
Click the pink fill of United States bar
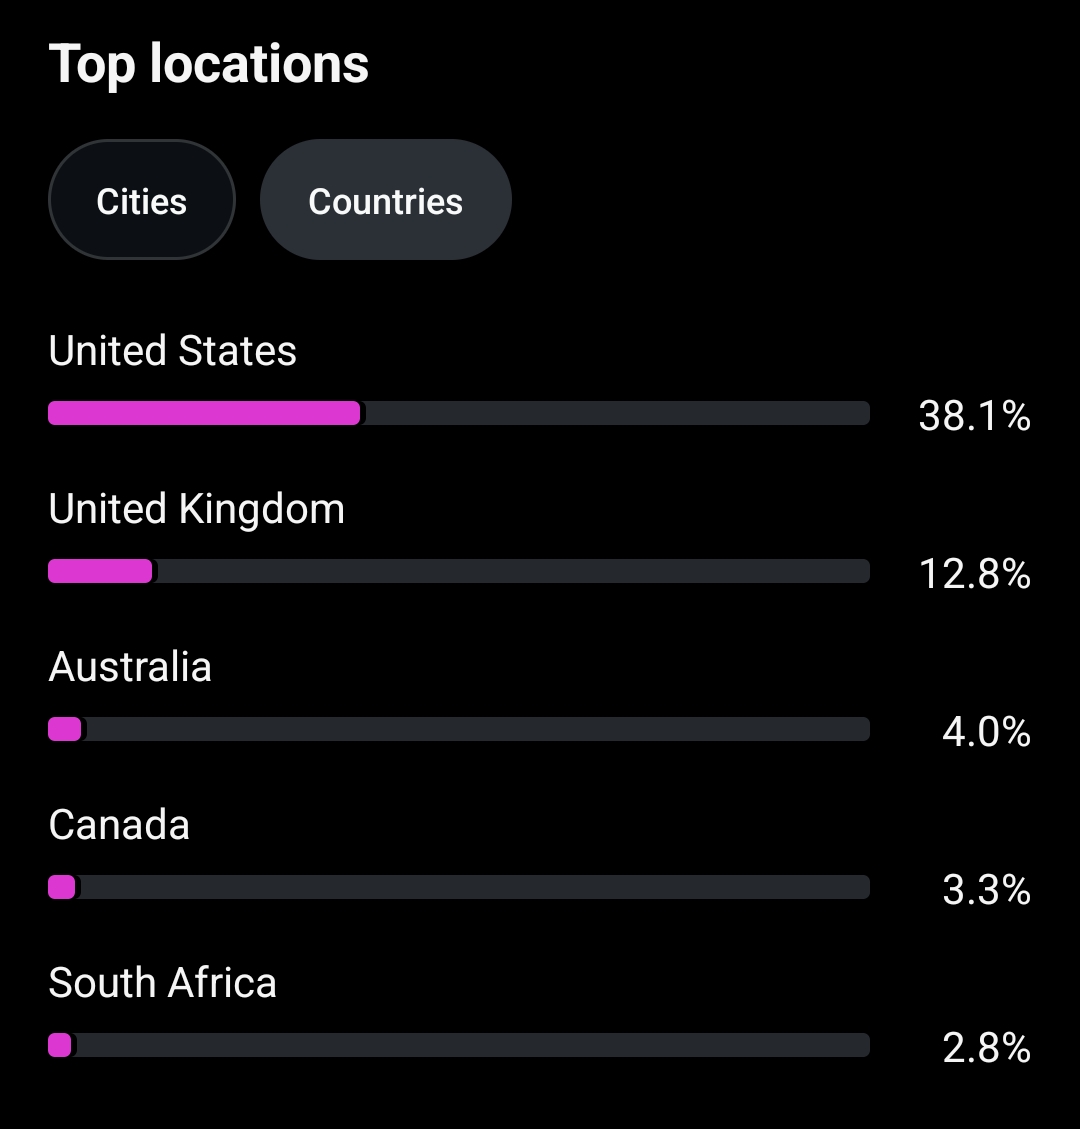click(204, 413)
